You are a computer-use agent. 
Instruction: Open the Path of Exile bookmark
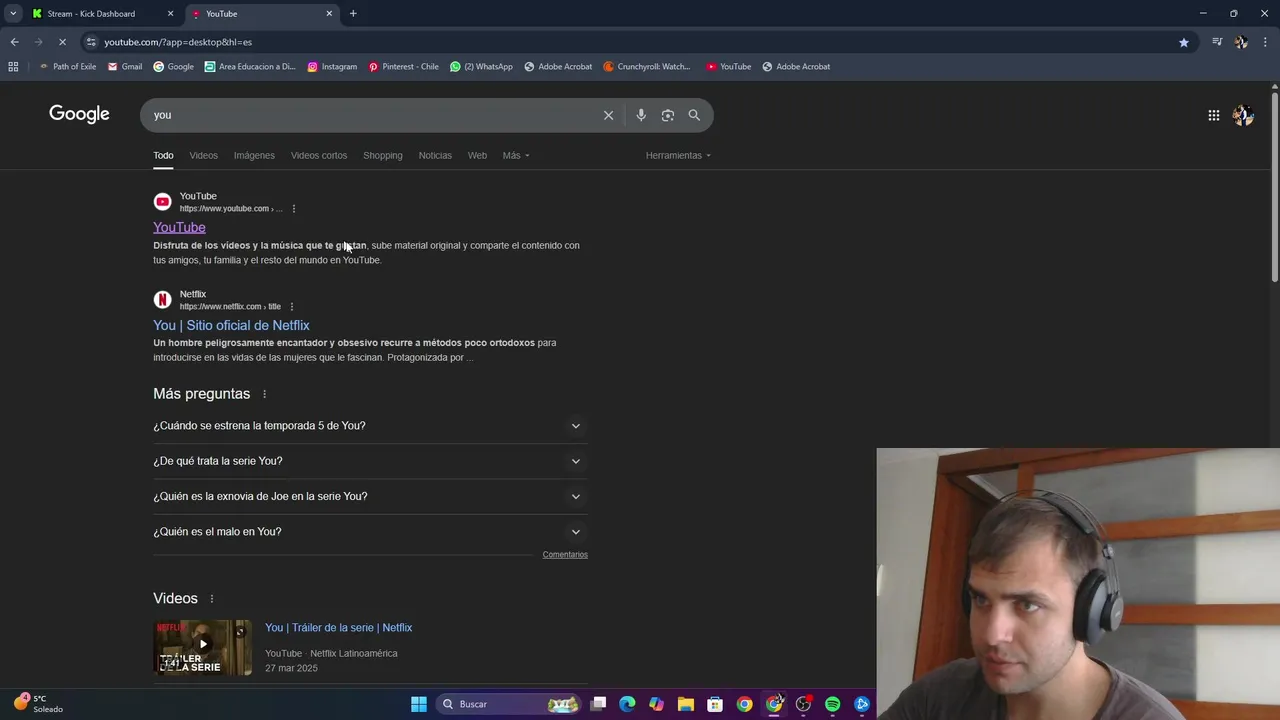point(67,67)
